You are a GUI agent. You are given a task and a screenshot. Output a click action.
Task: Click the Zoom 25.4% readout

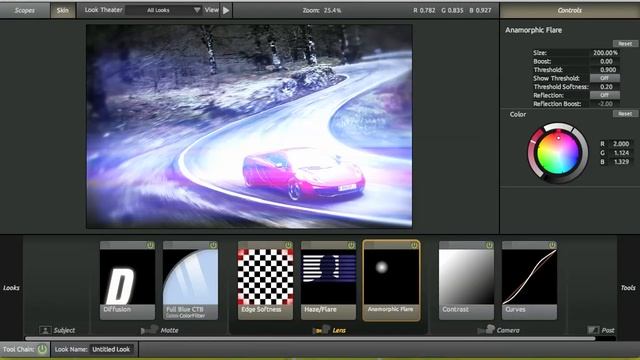[x=322, y=10]
